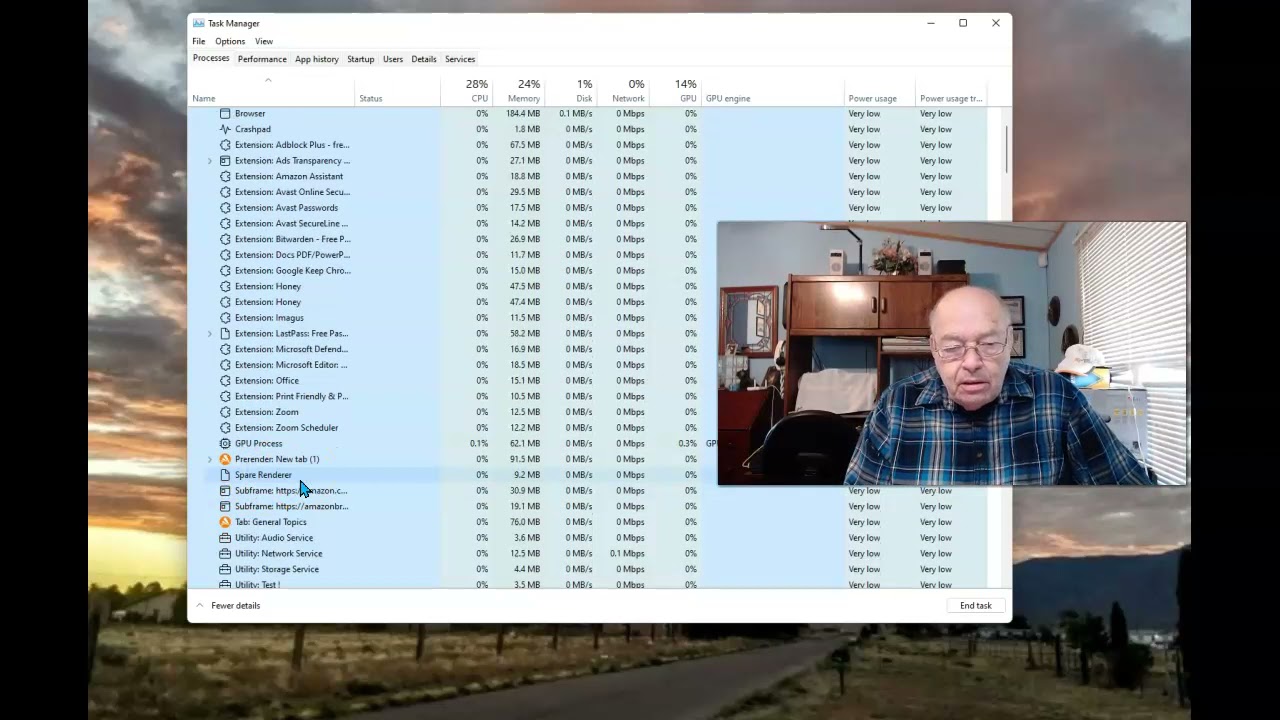1280x720 pixels.
Task: Expand the Prerender New tab row
Action: point(210,459)
